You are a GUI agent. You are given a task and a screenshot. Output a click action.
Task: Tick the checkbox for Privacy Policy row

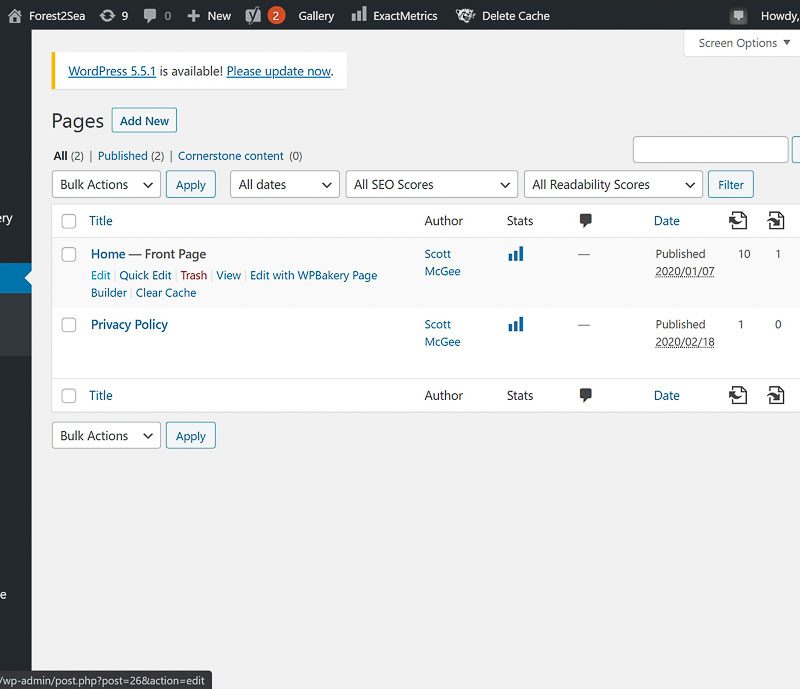coord(69,325)
